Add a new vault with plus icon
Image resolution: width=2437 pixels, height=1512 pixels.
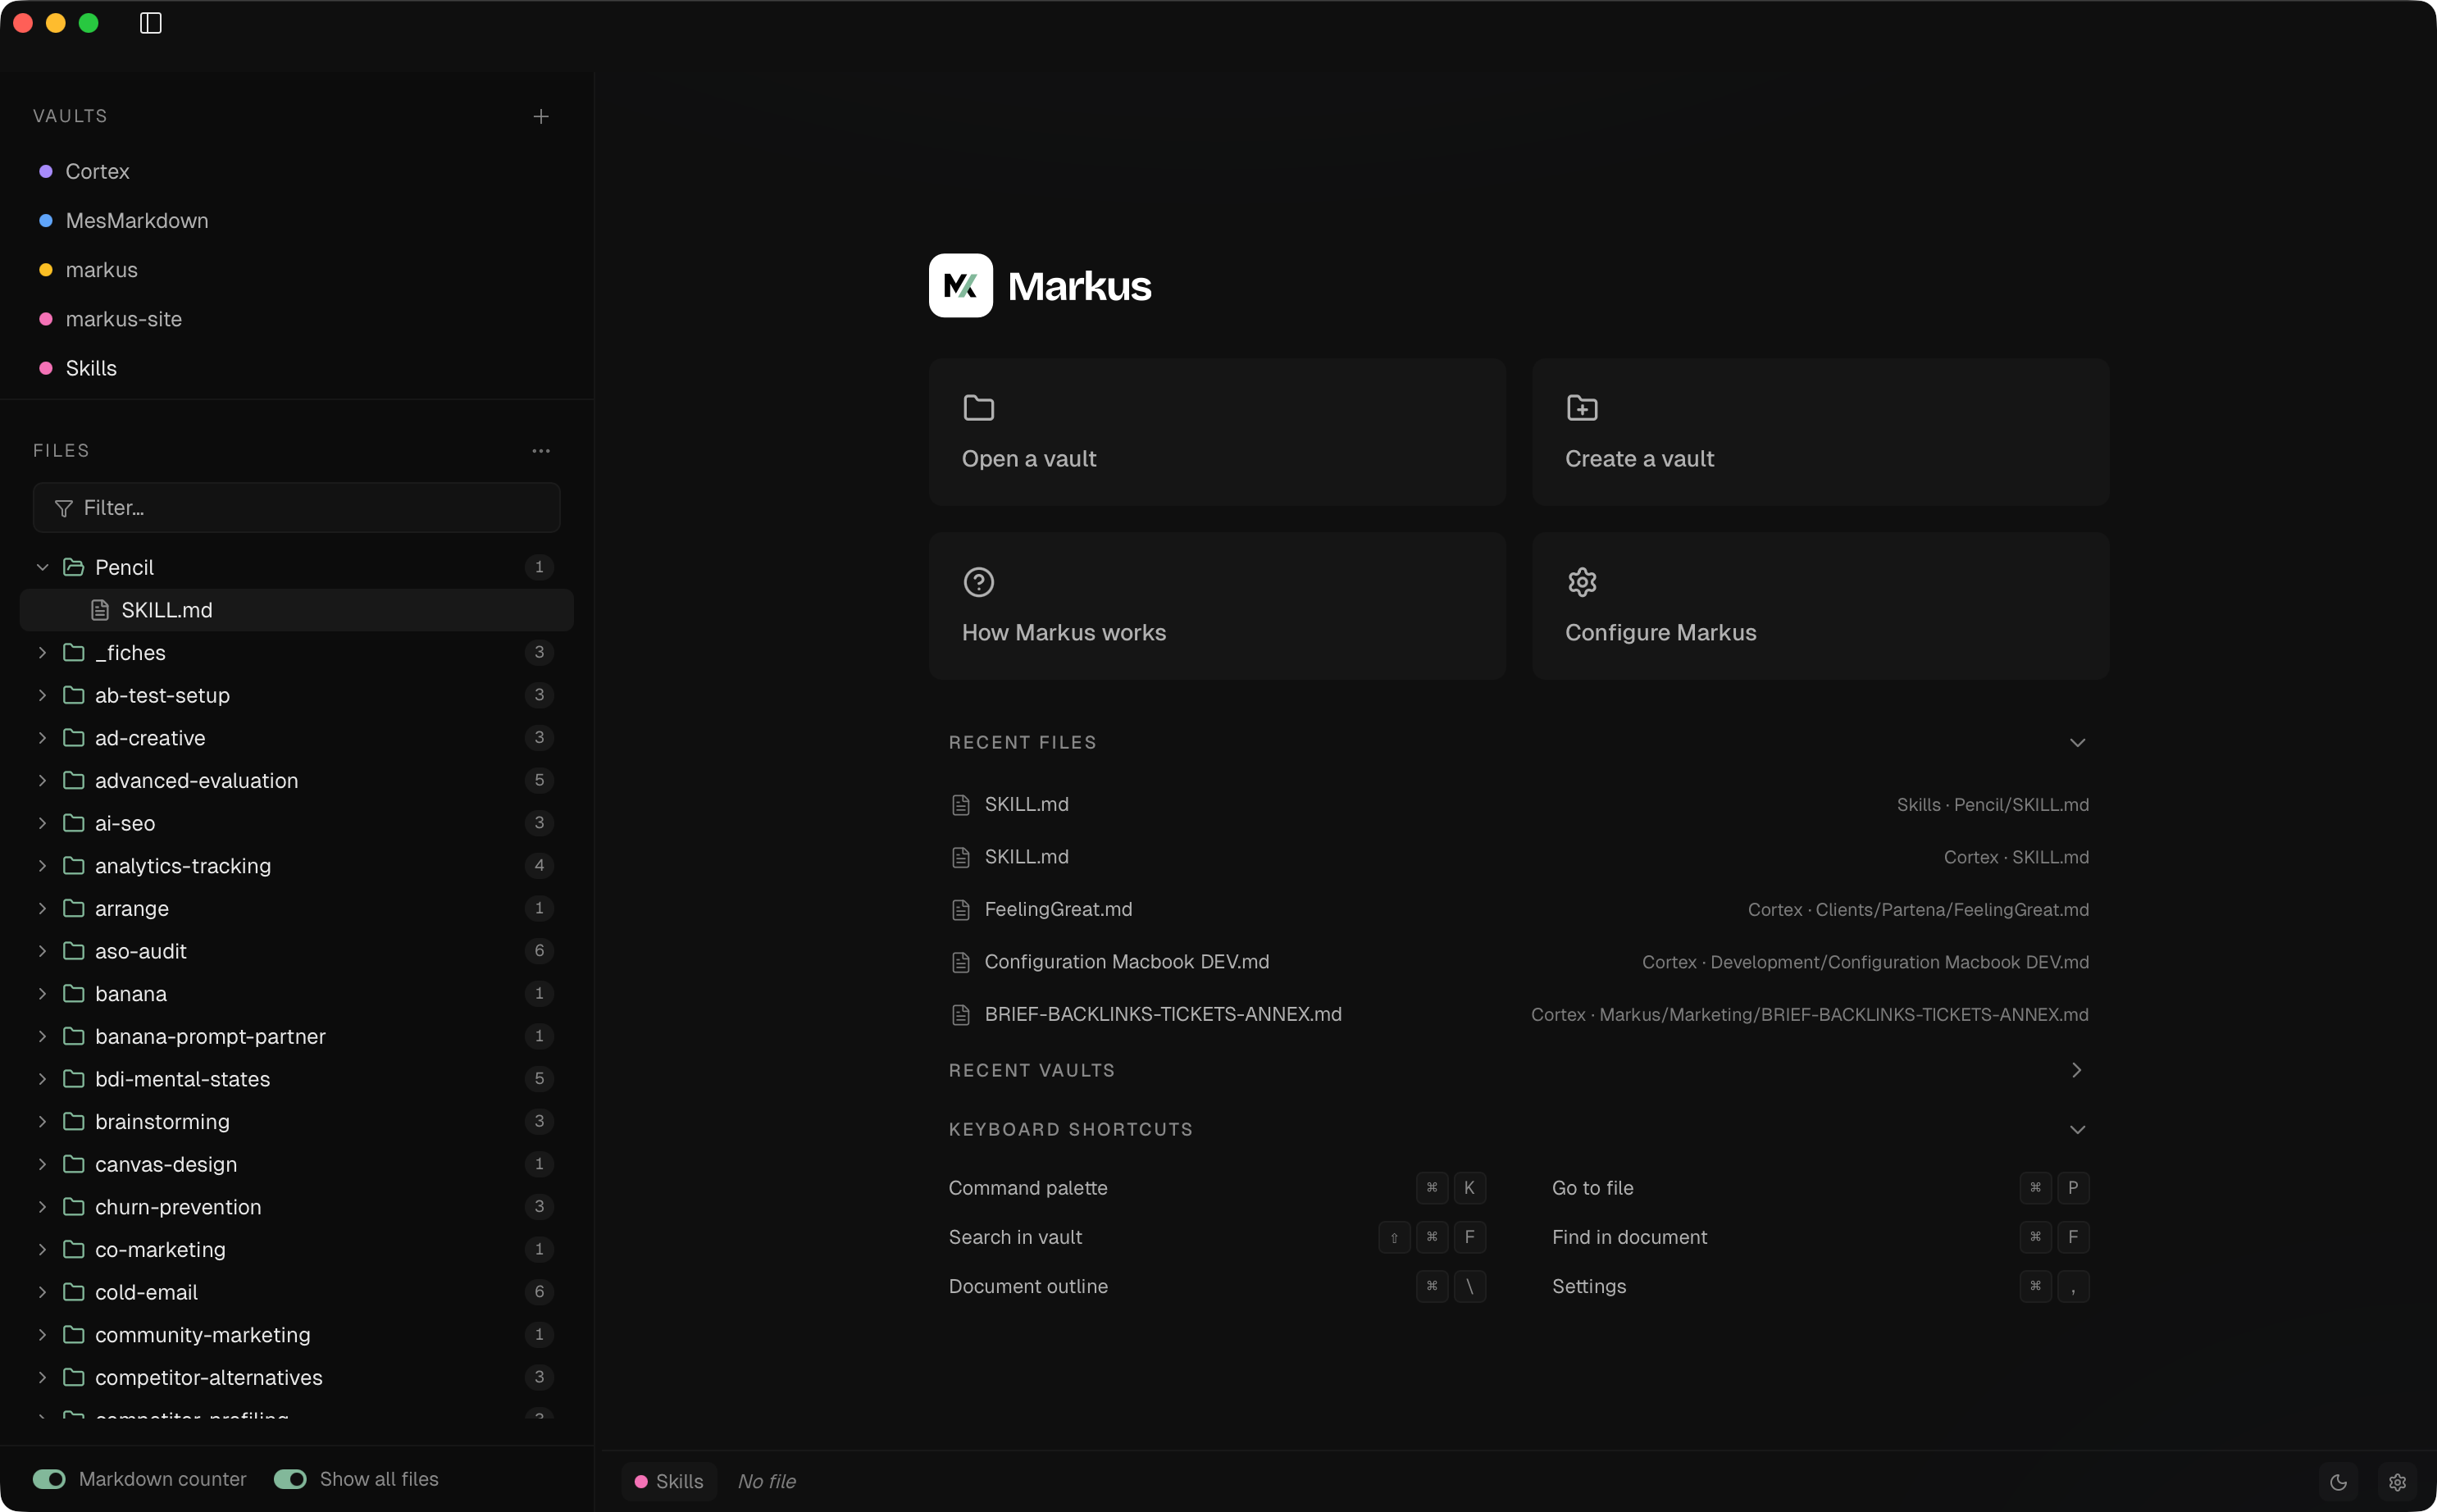coord(541,117)
